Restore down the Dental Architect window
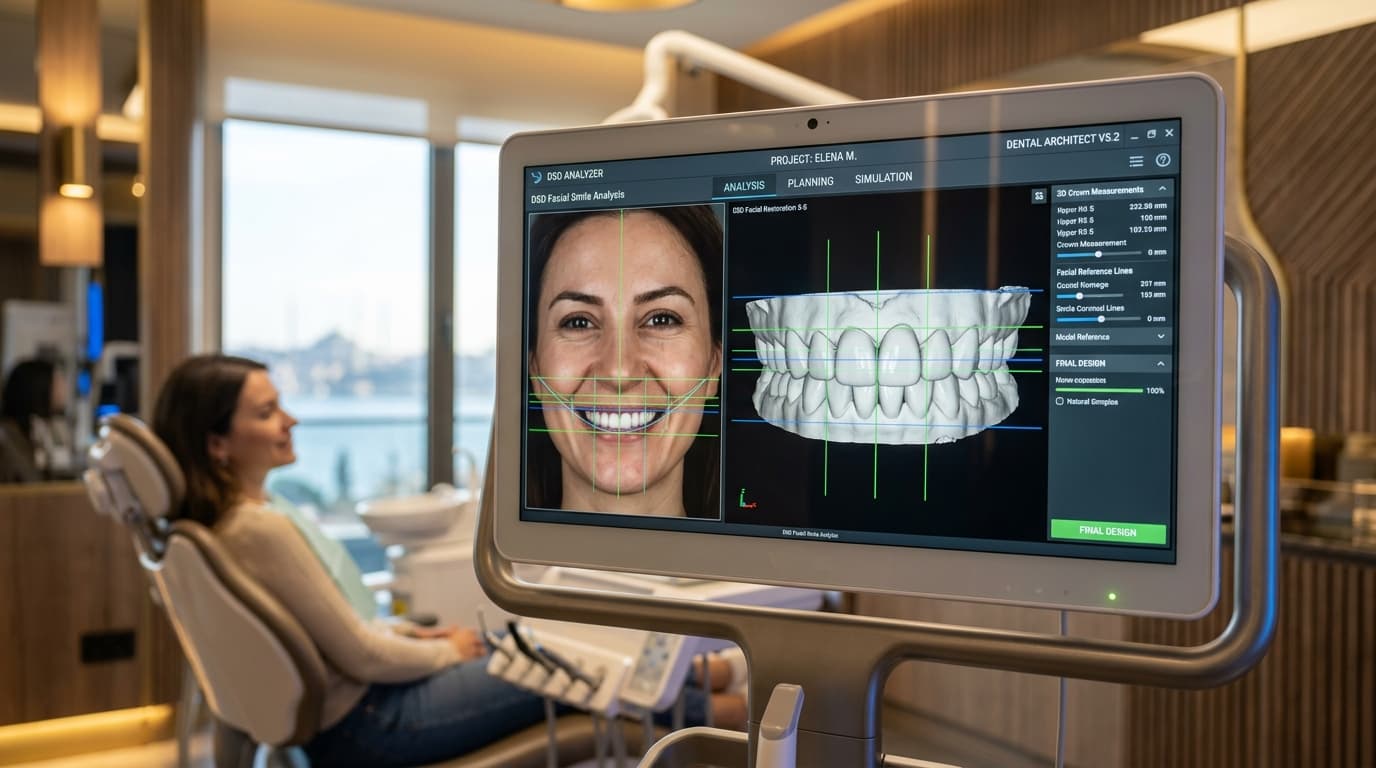 pyautogui.click(x=1151, y=134)
